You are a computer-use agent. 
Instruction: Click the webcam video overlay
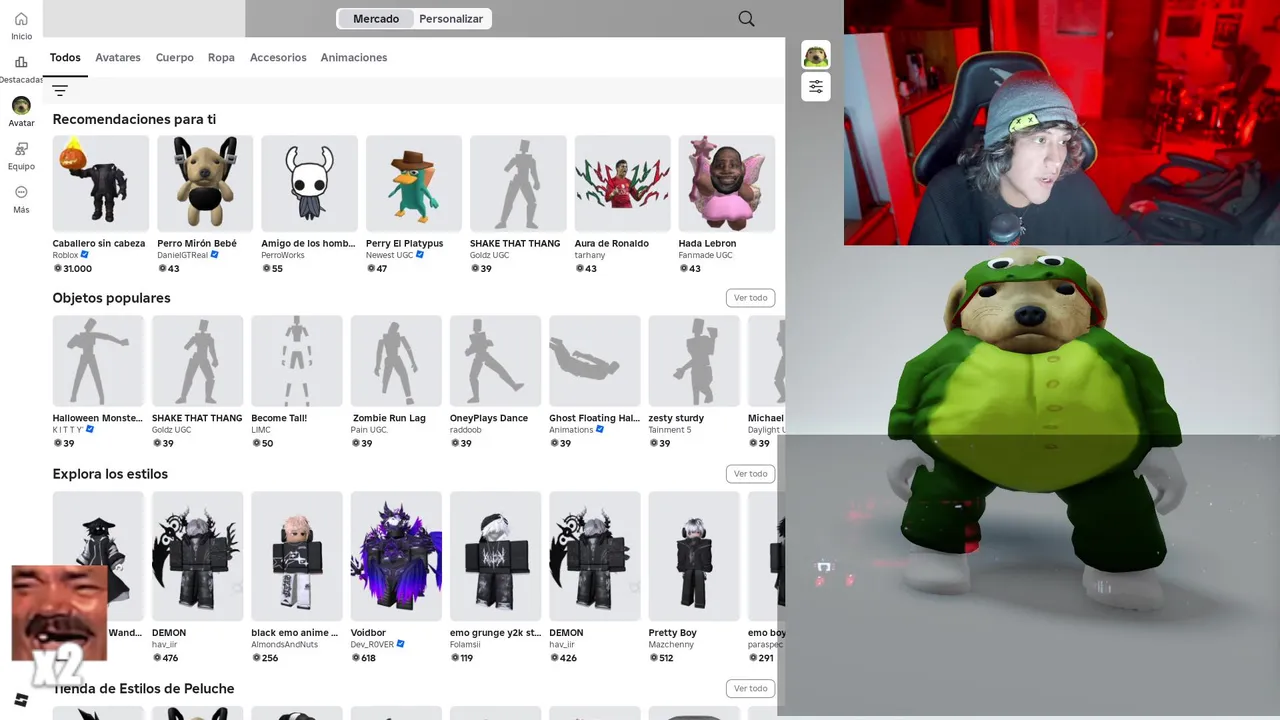[1062, 122]
